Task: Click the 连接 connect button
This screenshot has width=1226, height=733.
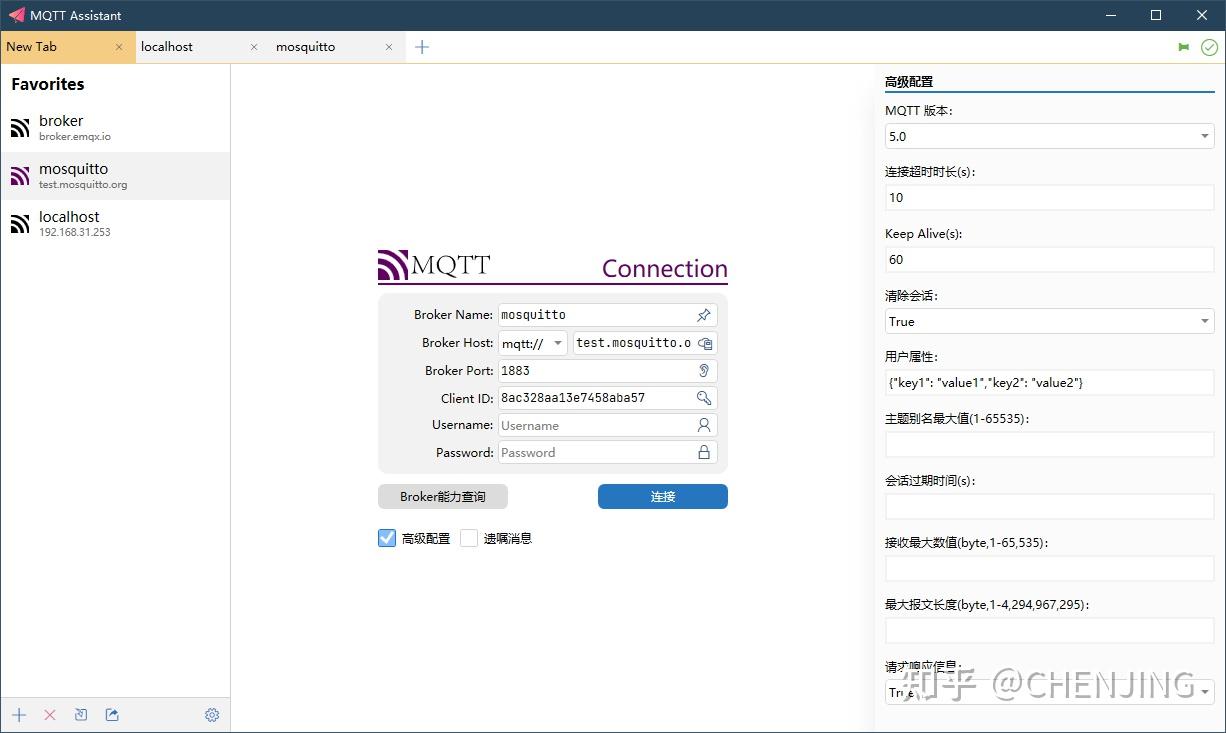Action: pyautogui.click(x=662, y=496)
